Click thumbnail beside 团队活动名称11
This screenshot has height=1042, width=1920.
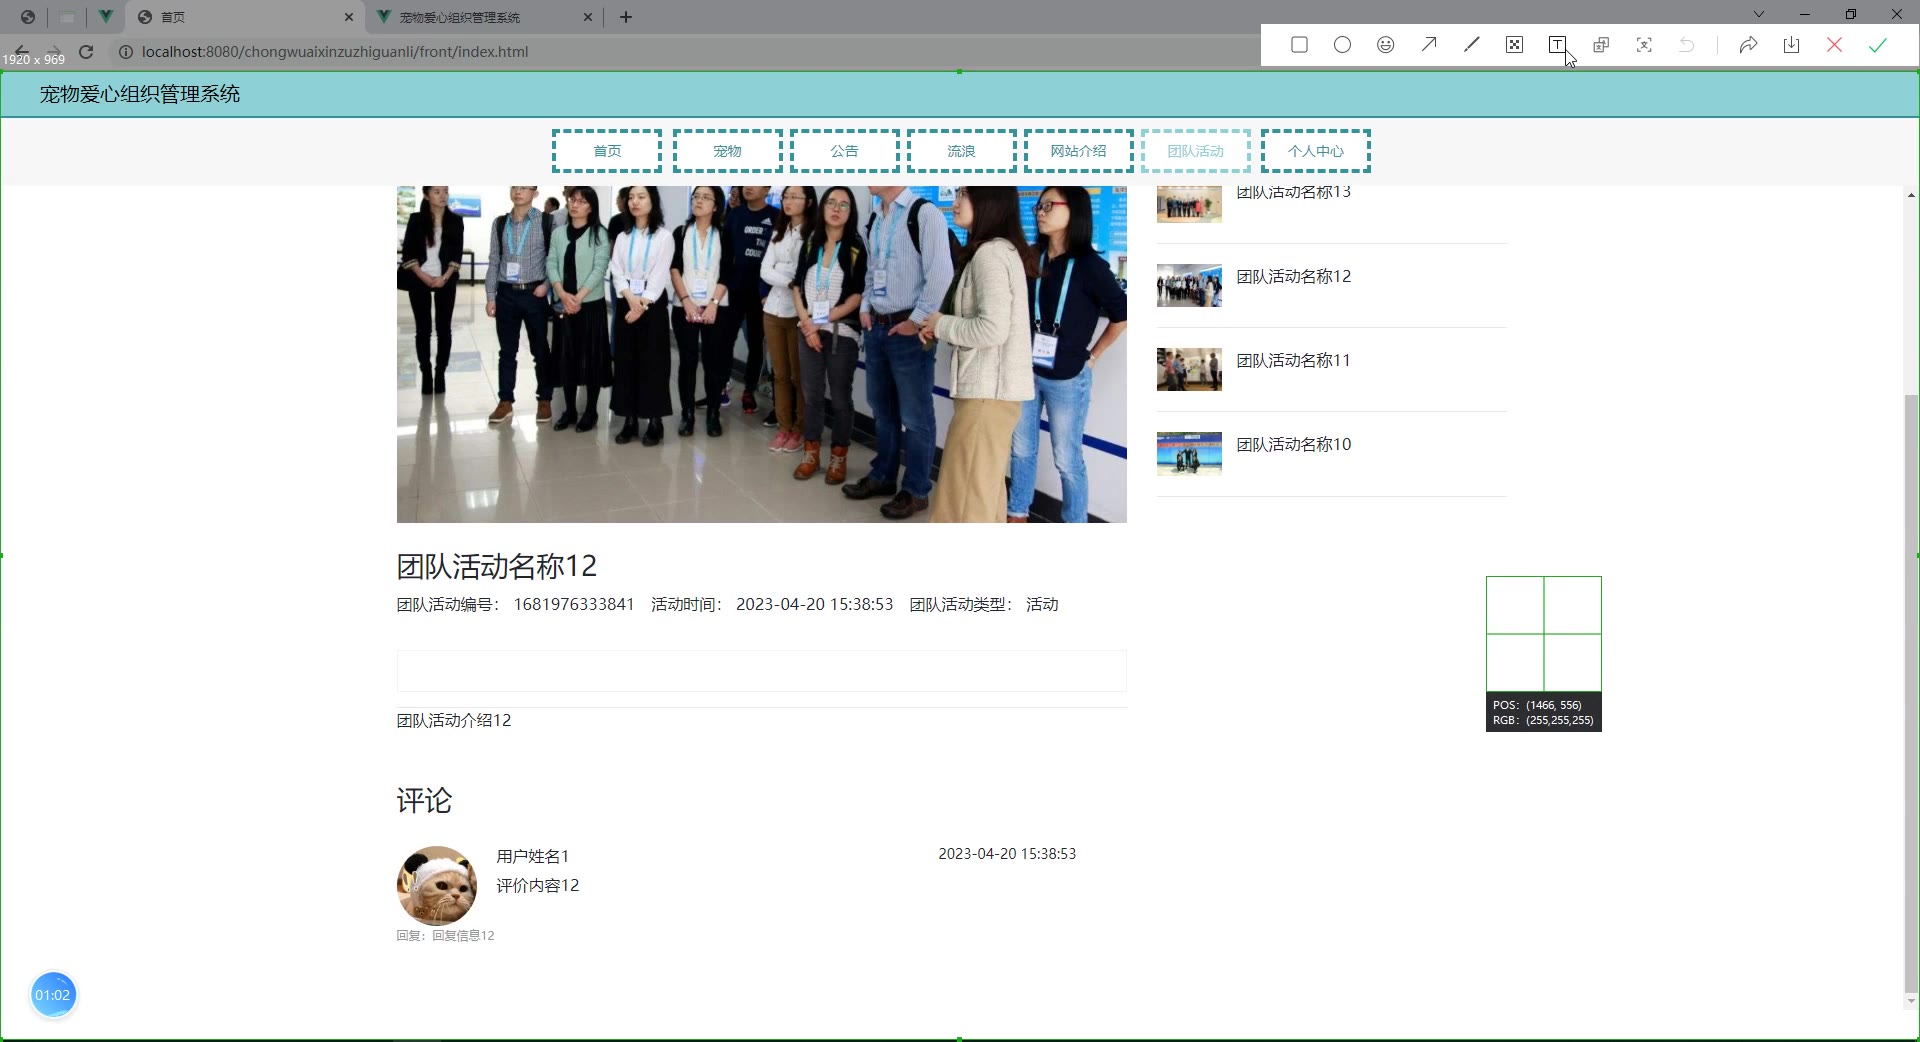[x=1189, y=369]
